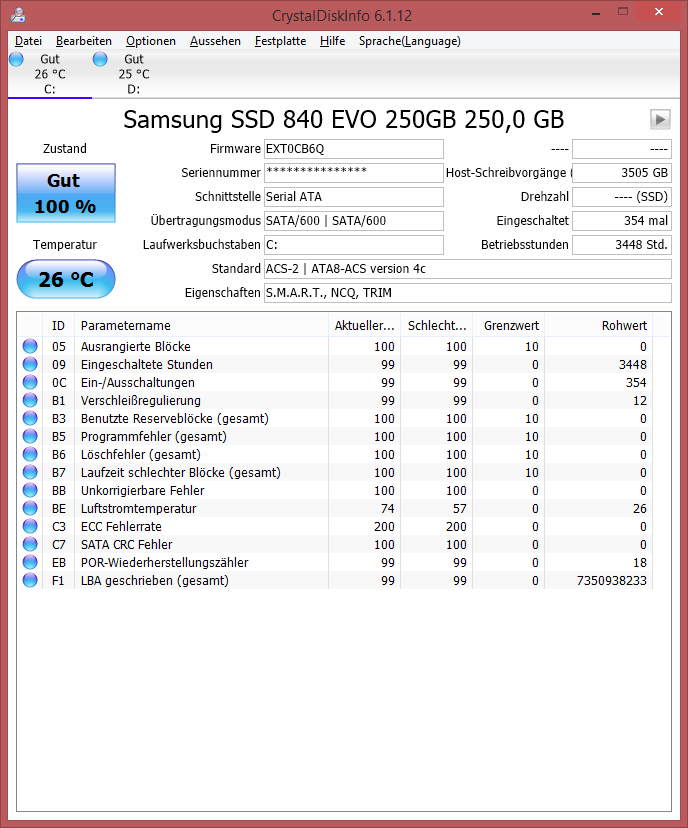Image resolution: width=688 pixels, height=828 pixels.
Task: Select the SATA CRC Fehler parameter name
Action: tap(126, 544)
